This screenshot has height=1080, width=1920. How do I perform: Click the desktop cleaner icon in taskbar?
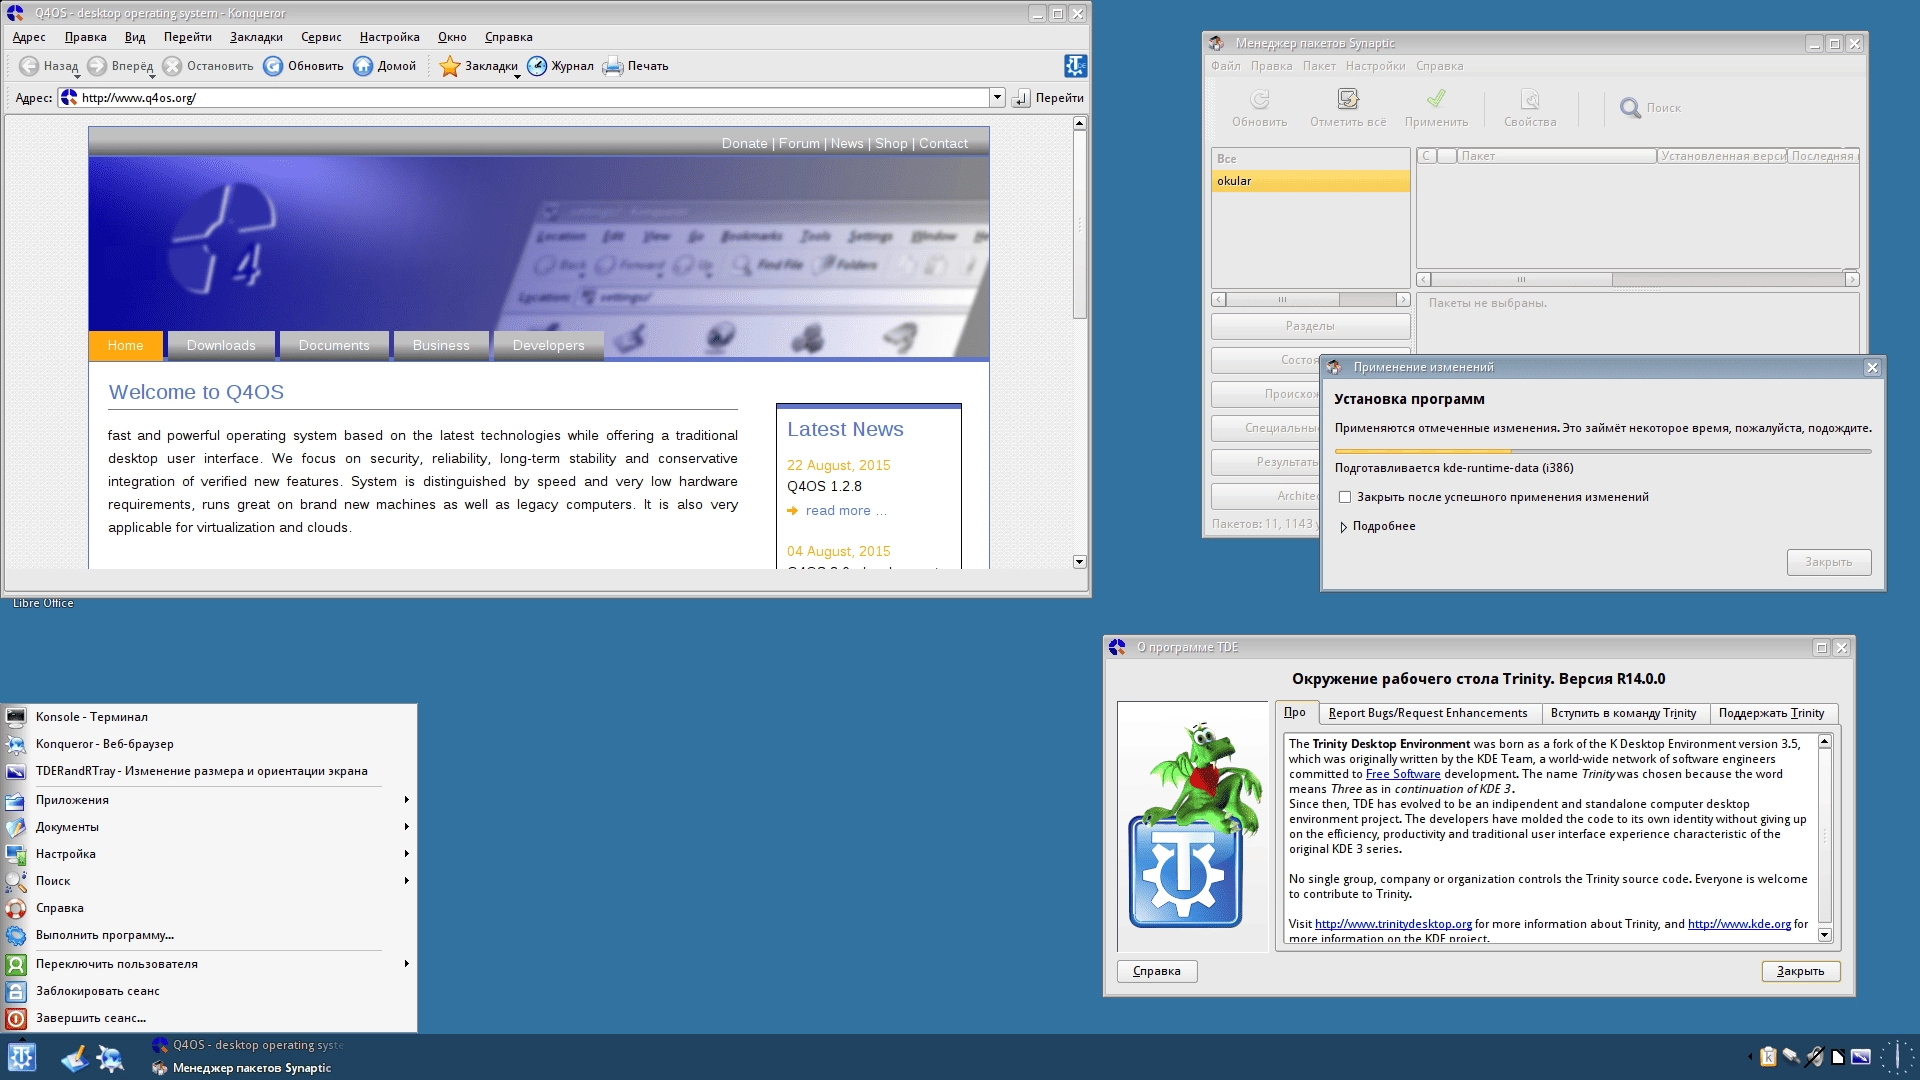74,1058
